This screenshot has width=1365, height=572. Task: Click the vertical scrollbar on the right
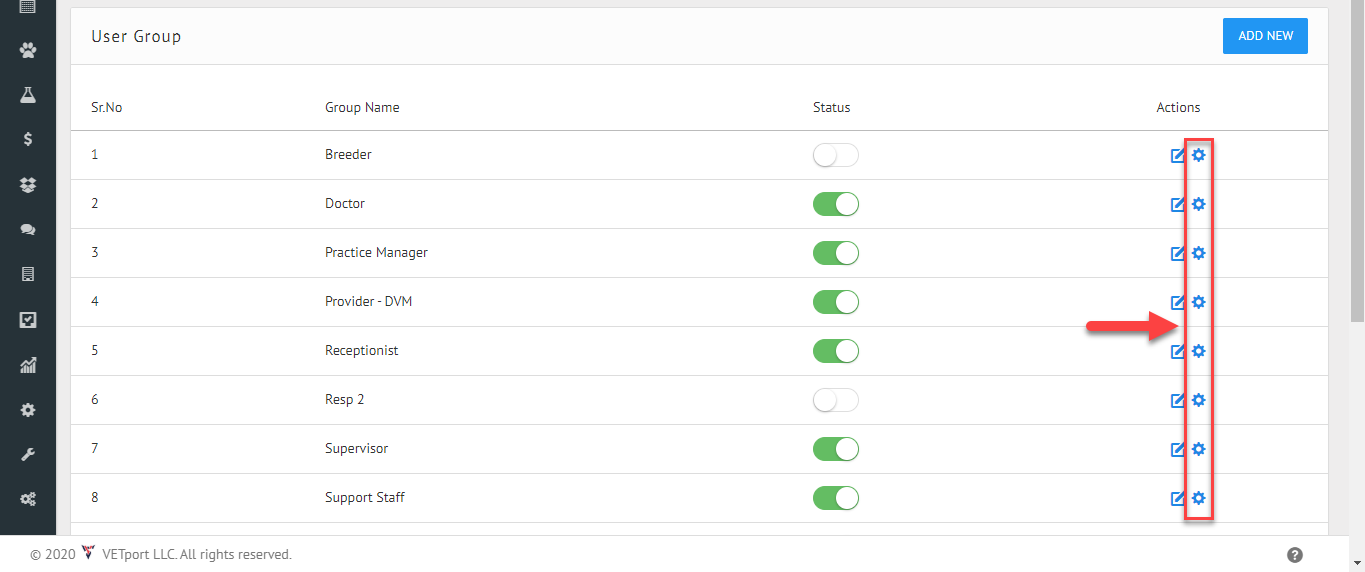tap(1357, 160)
